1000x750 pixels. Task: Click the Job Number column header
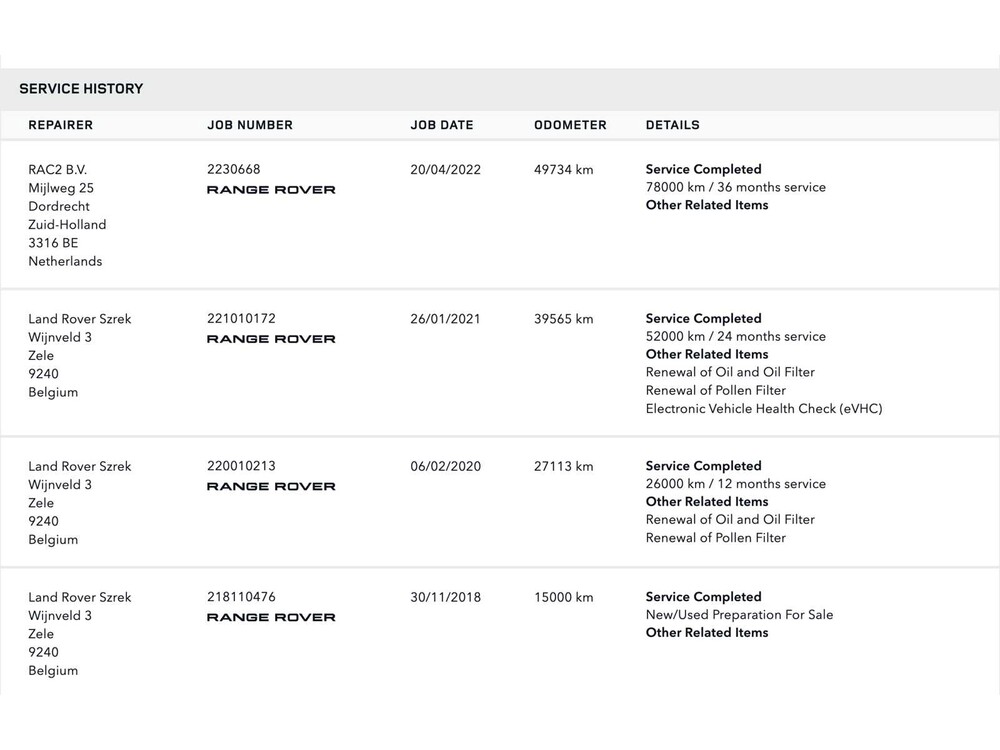point(250,125)
